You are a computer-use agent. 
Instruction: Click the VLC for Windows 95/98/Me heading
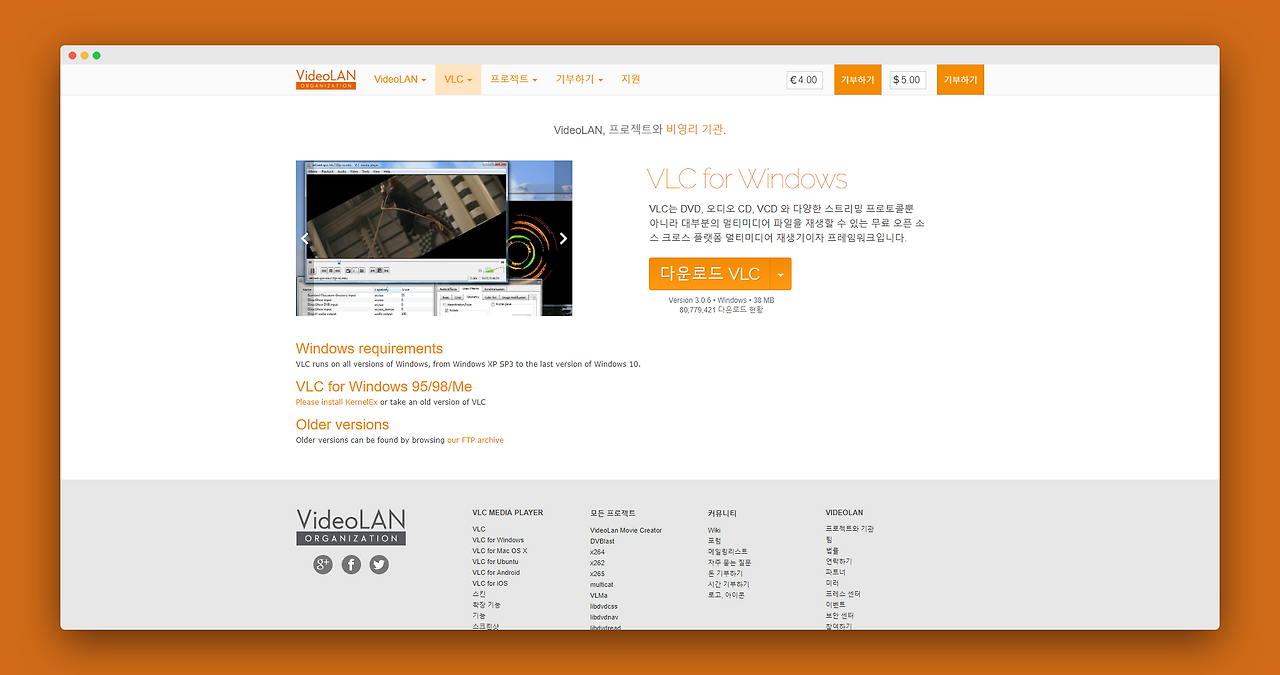tap(384, 386)
